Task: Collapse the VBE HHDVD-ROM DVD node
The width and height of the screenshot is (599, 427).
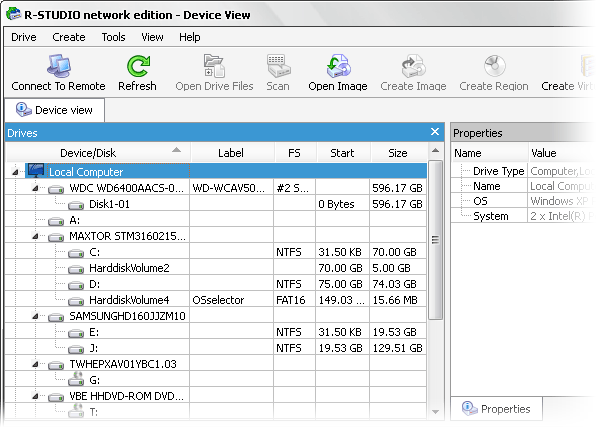Action: (35, 396)
